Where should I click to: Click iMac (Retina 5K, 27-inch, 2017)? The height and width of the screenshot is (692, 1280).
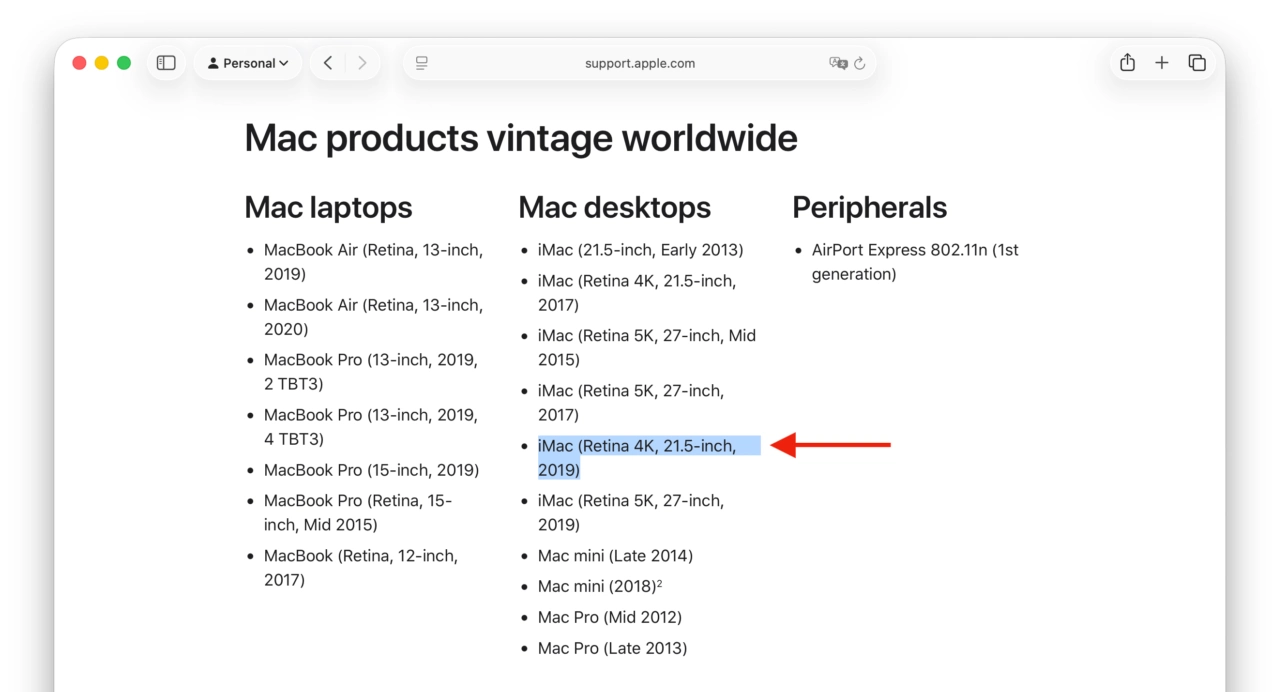click(x=631, y=403)
